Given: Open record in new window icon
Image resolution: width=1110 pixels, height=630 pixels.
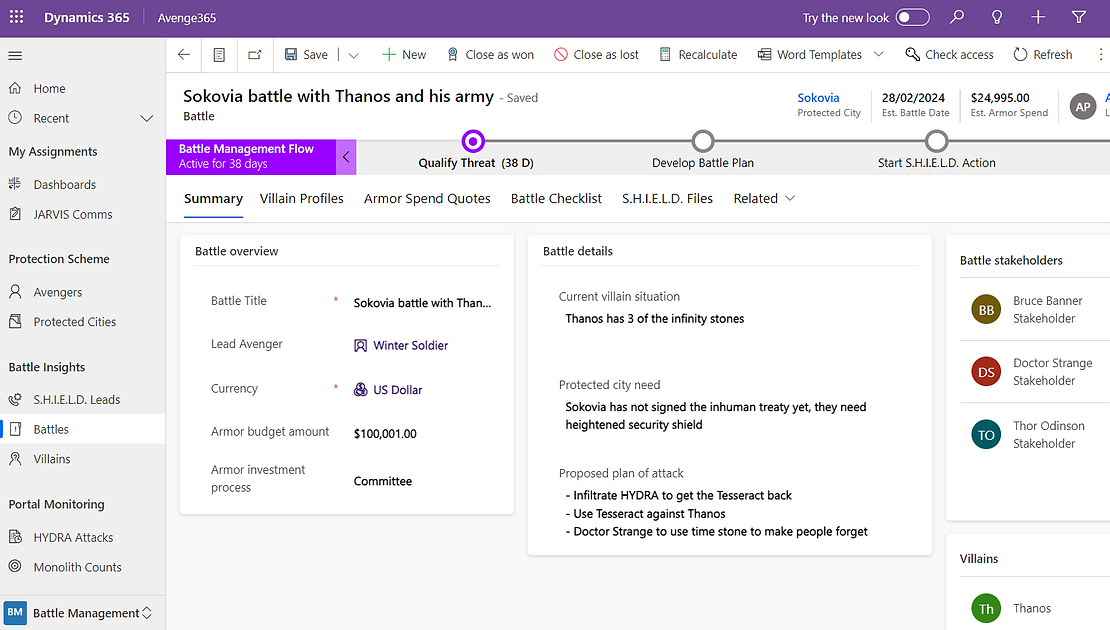Looking at the screenshot, I should point(254,55).
